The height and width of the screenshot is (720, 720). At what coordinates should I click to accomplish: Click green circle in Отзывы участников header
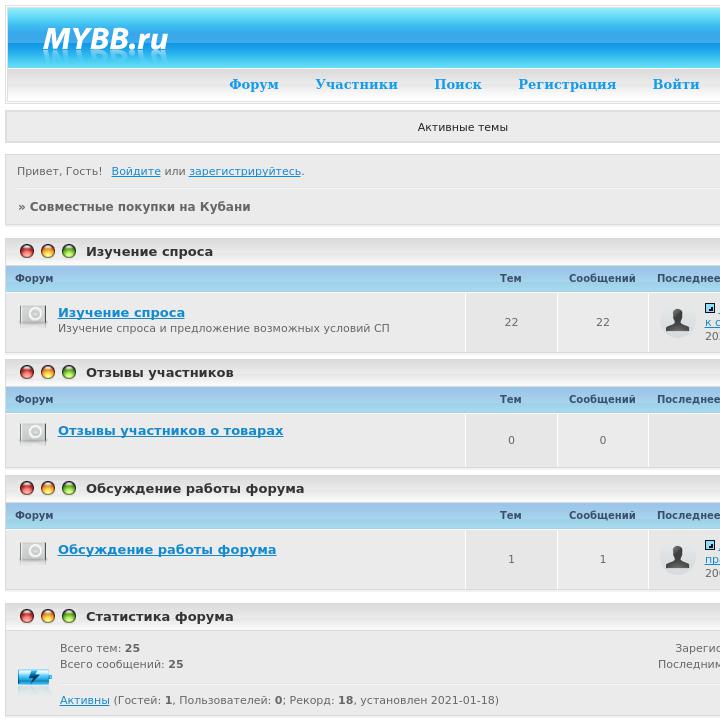point(69,372)
